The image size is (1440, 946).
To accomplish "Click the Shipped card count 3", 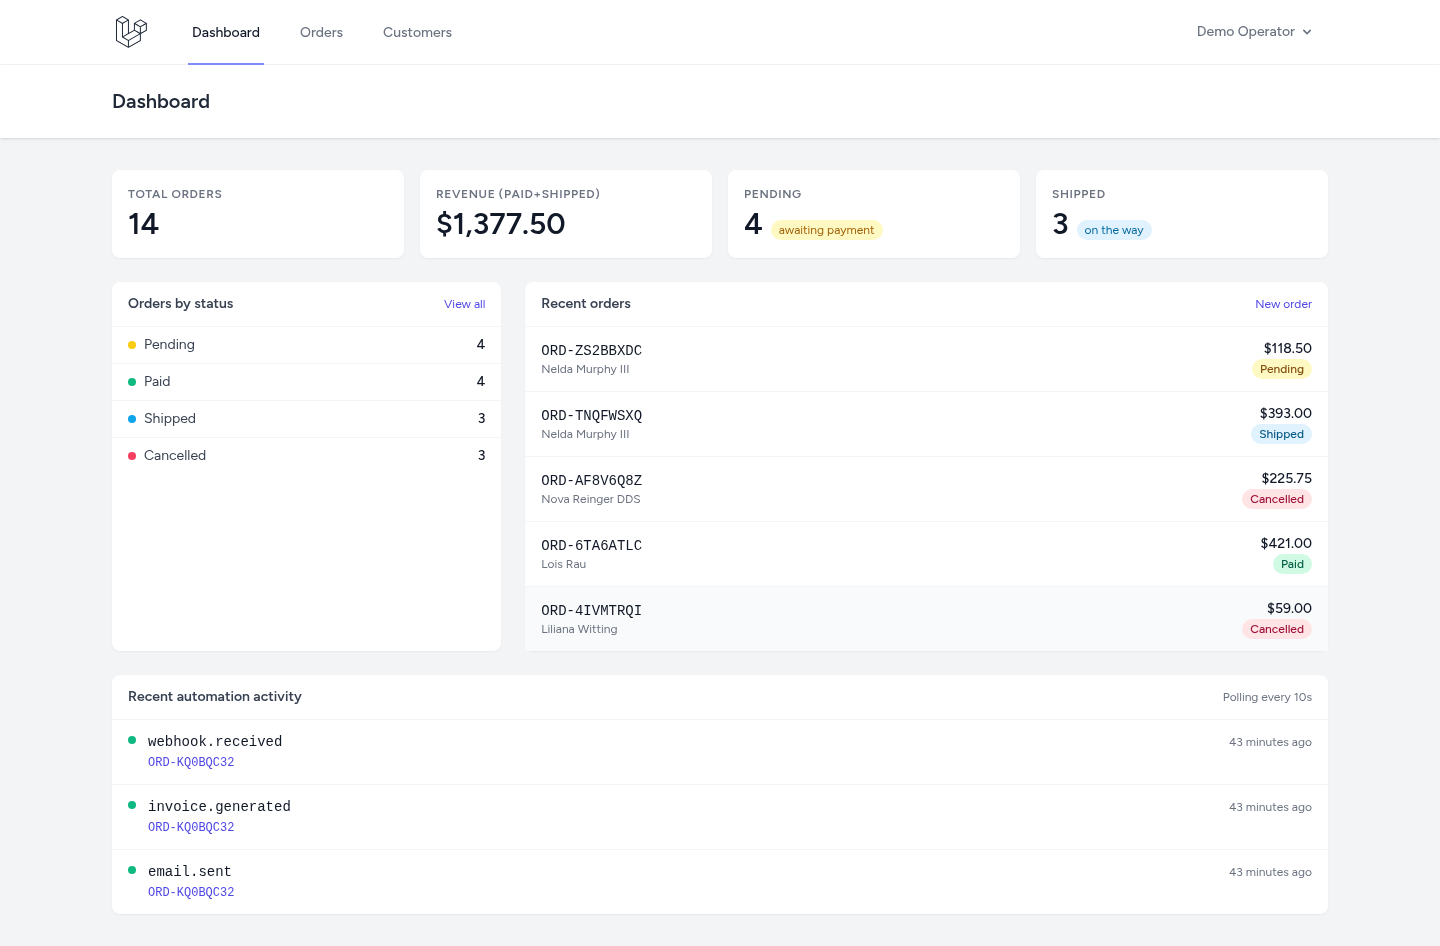I will coord(1060,224).
